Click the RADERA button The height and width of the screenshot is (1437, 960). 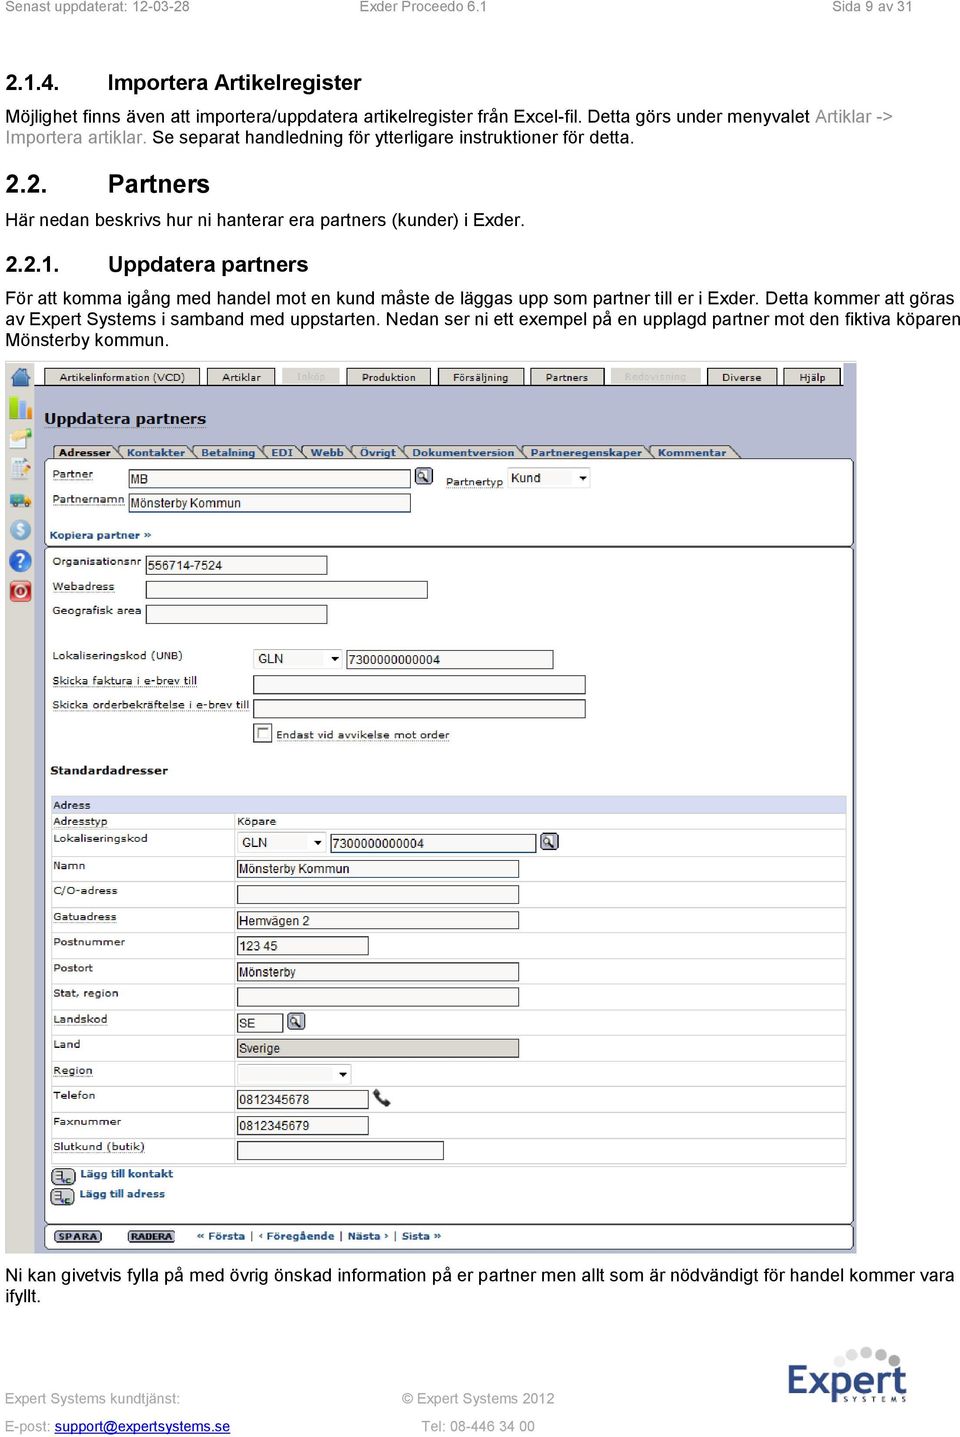(x=151, y=1236)
